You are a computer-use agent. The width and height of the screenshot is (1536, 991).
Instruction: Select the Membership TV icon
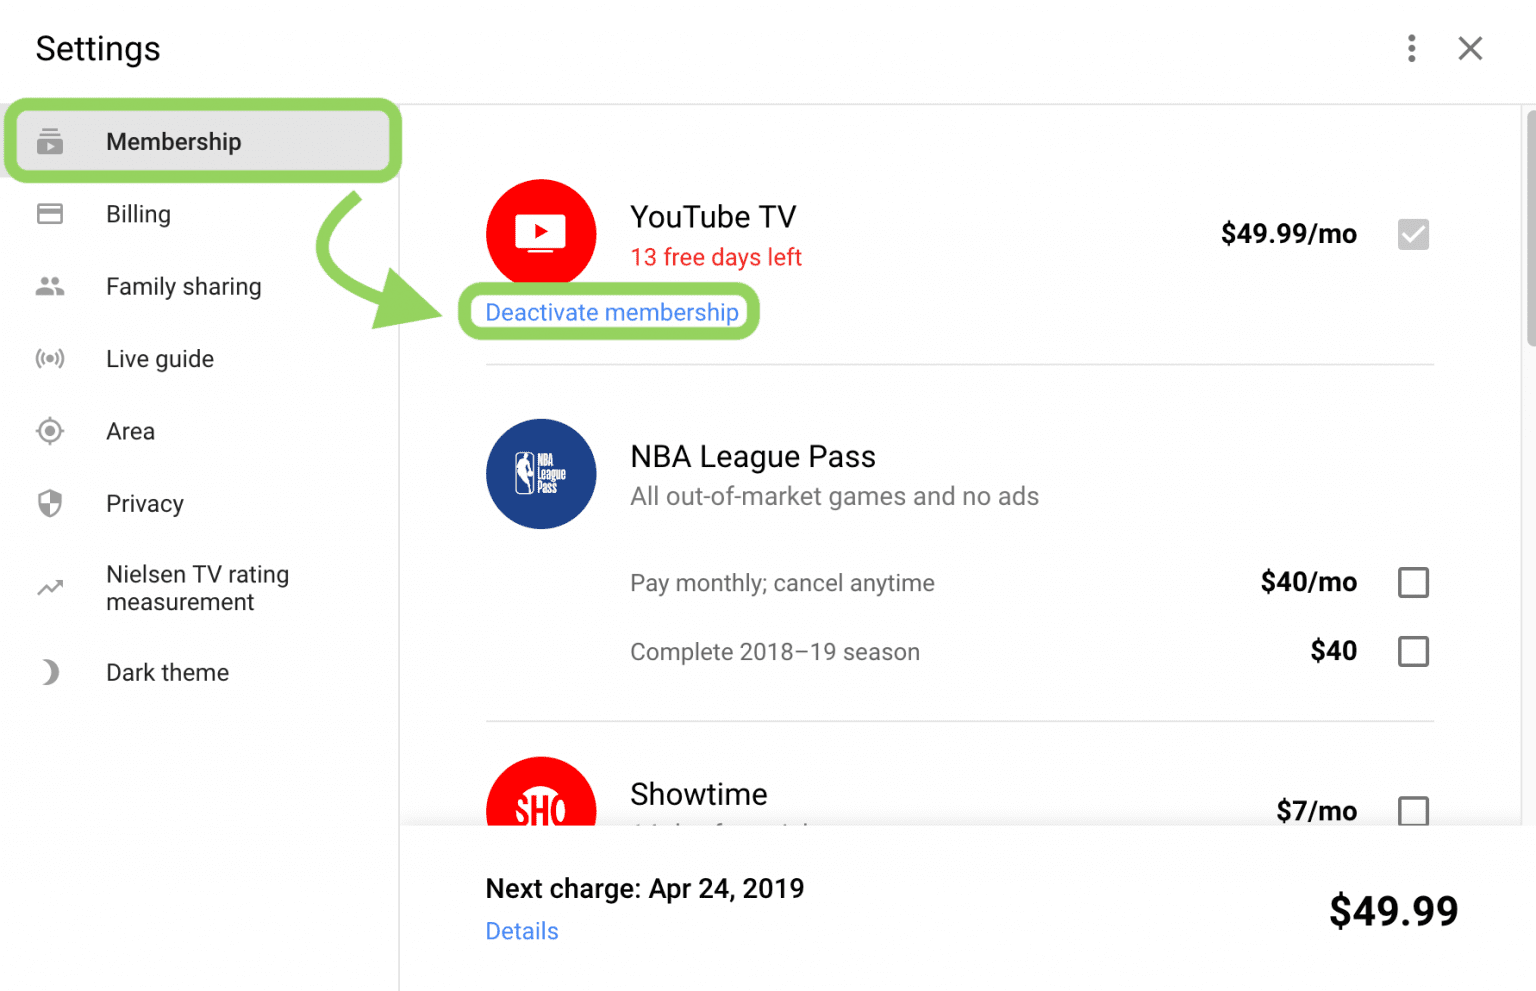[x=50, y=141]
